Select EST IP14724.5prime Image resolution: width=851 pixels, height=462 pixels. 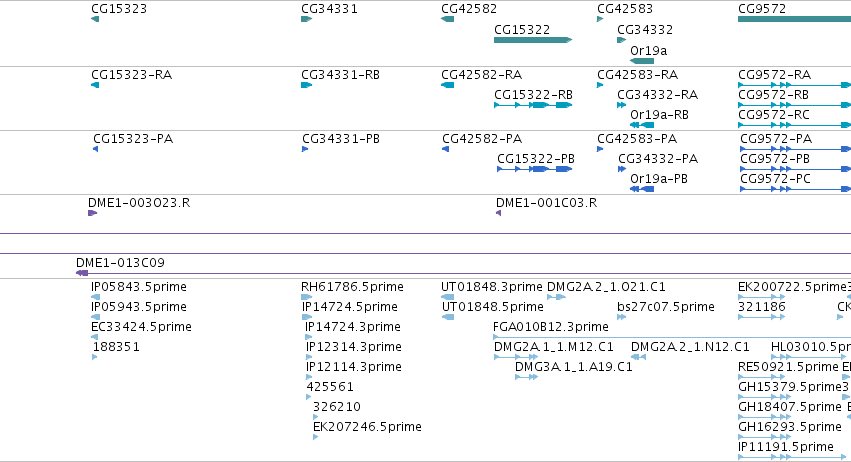(350, 307)
